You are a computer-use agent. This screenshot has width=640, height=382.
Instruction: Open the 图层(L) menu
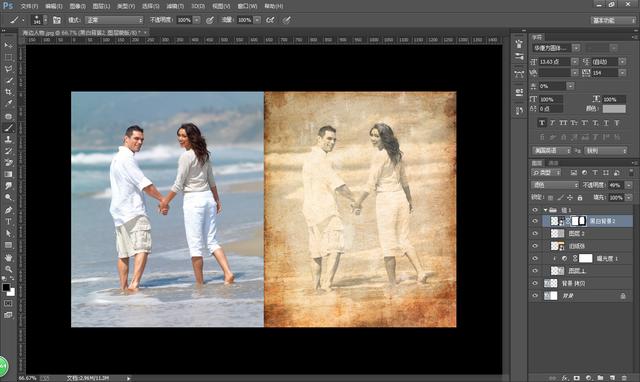[x=101, y=6]
